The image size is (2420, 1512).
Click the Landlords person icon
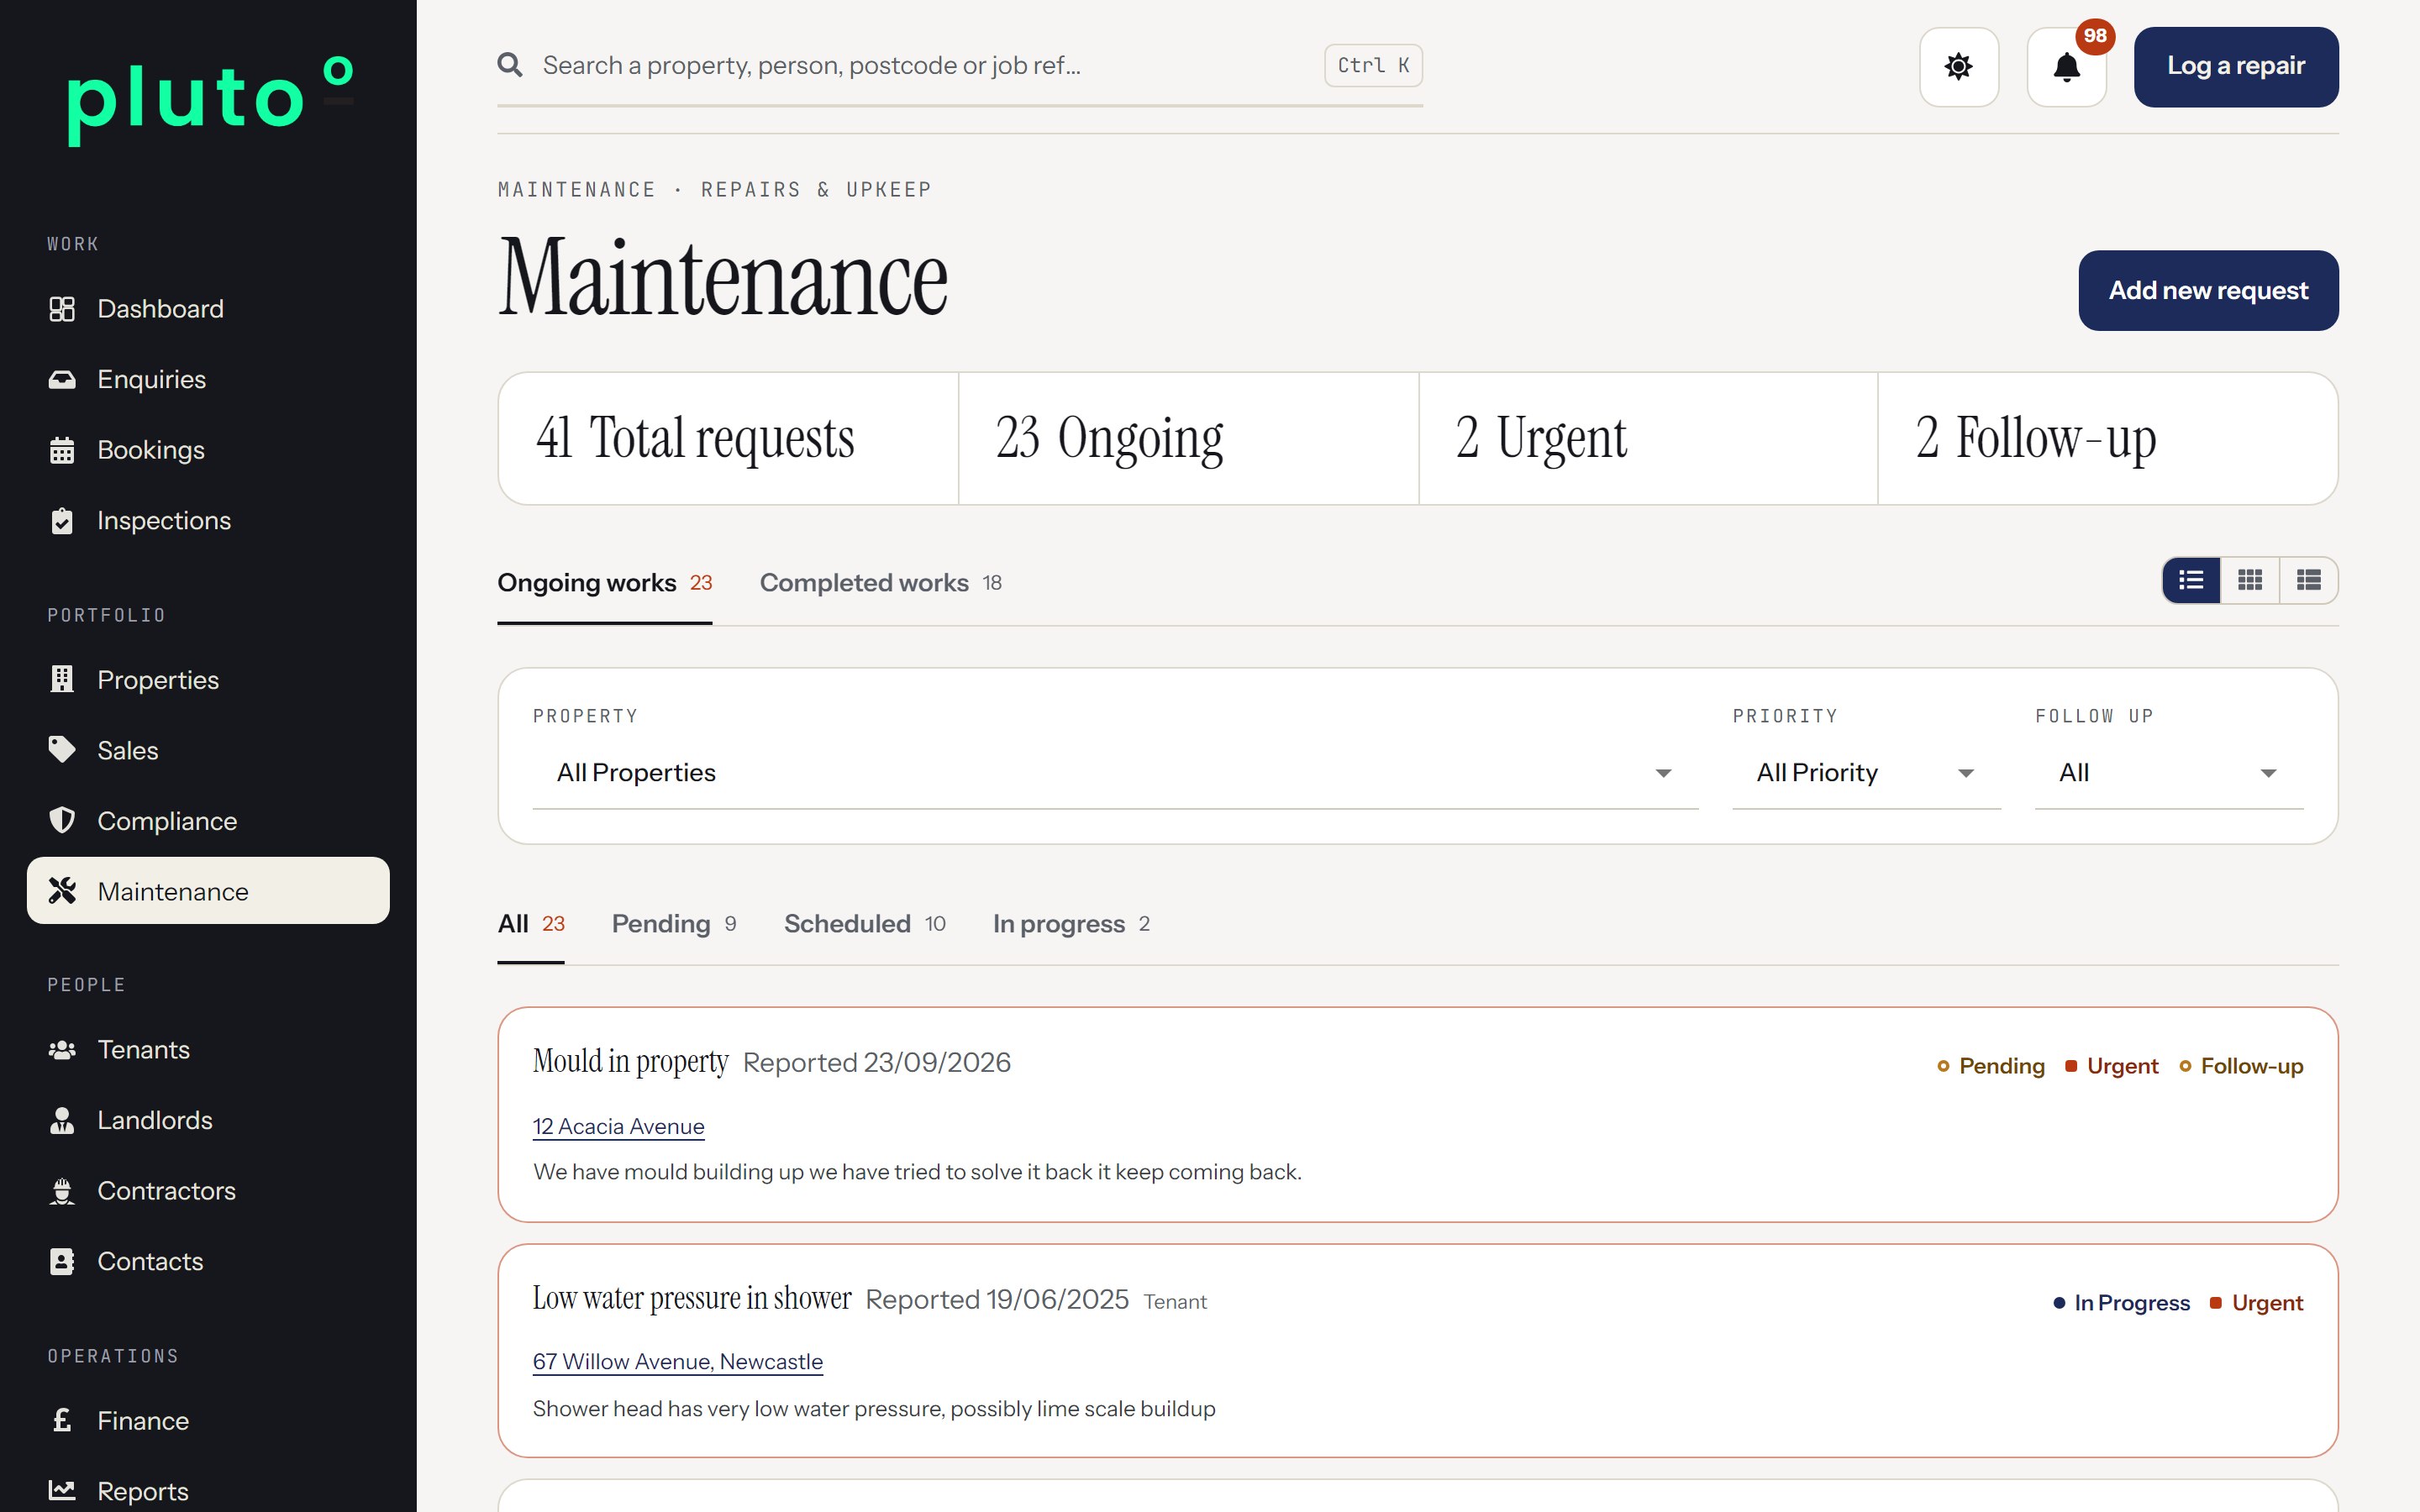pyautogui.click(x=62, y=1121)
